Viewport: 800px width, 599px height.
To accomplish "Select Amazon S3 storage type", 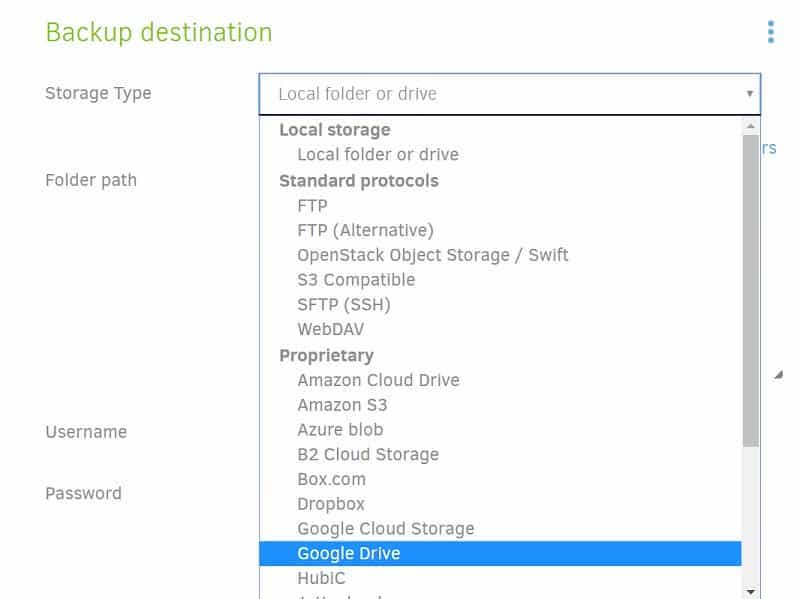I will coord(500,405).
